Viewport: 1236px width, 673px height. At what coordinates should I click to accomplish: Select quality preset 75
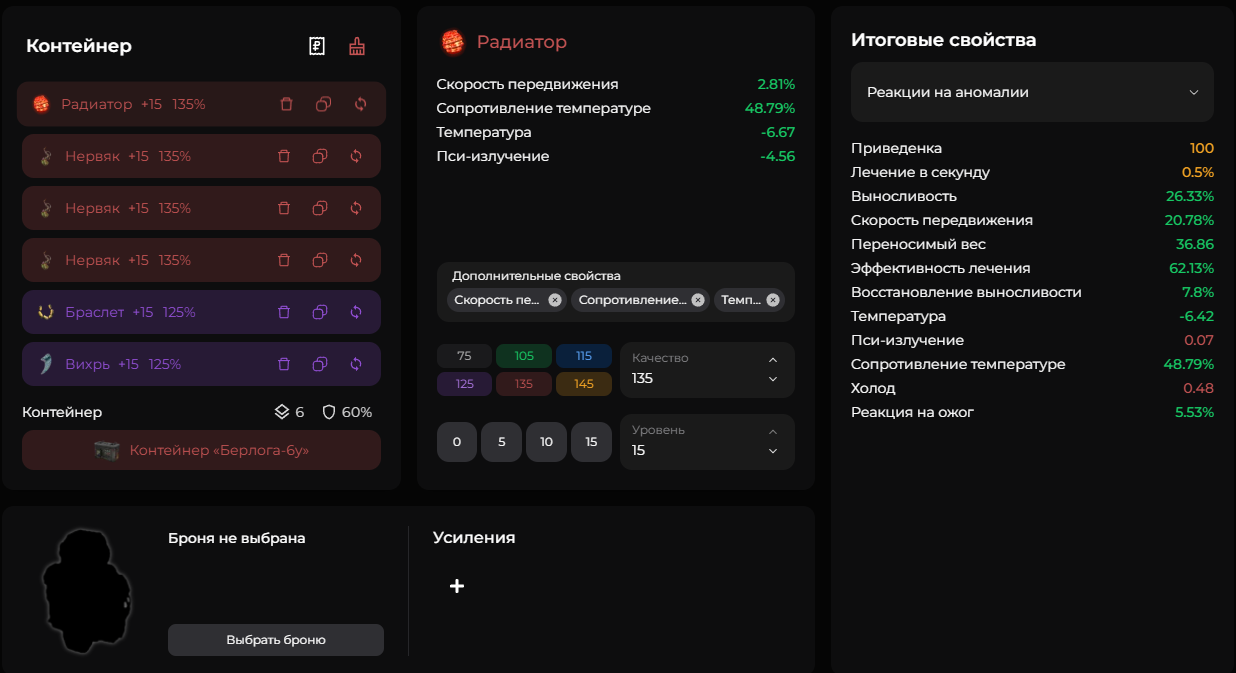click(464, 356)
